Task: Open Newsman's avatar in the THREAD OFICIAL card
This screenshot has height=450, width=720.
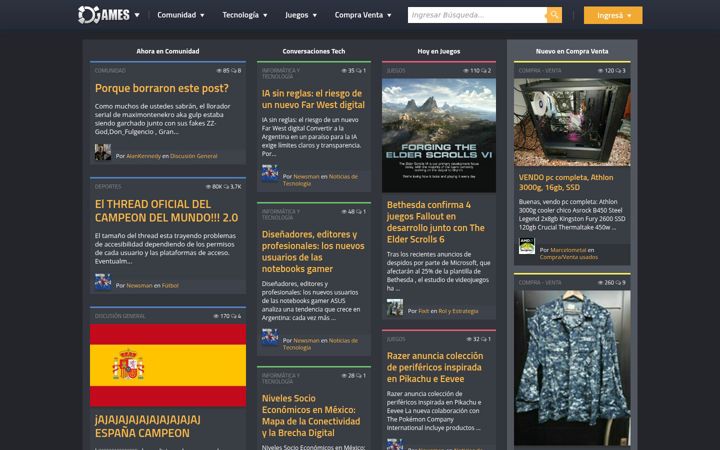Action: (x=103, y=281)
